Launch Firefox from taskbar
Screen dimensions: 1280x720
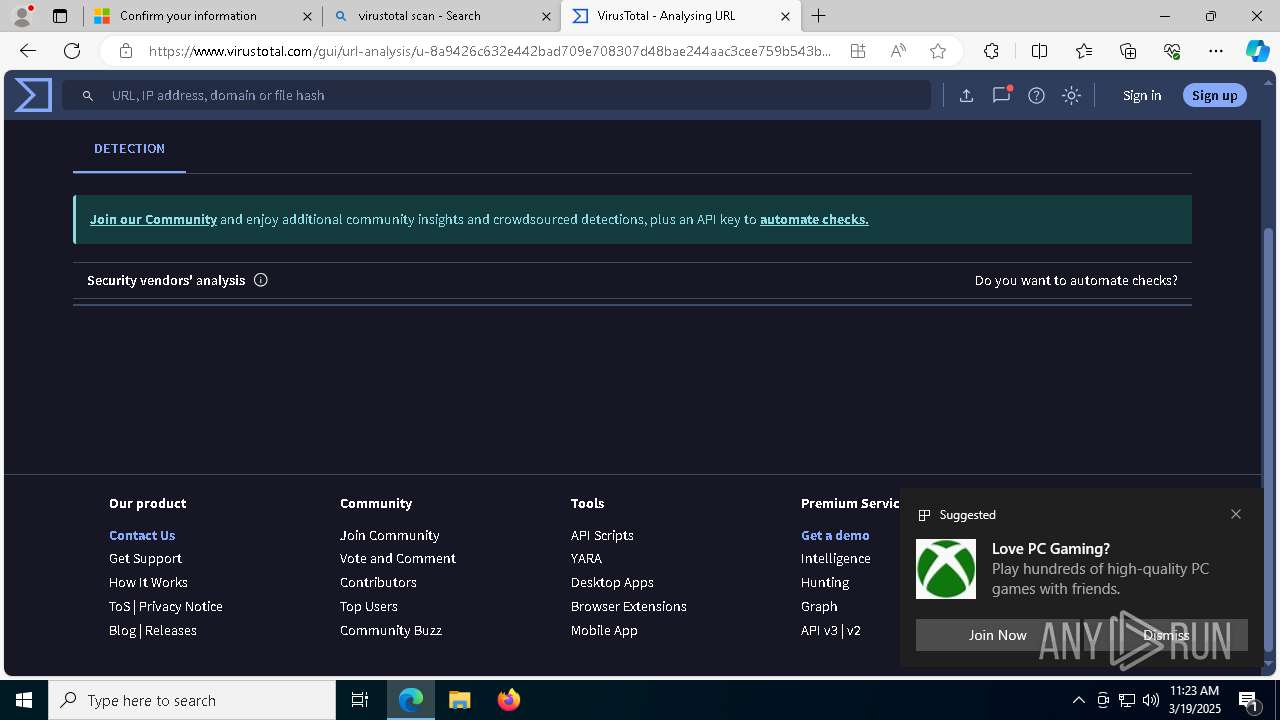[509, 700]
